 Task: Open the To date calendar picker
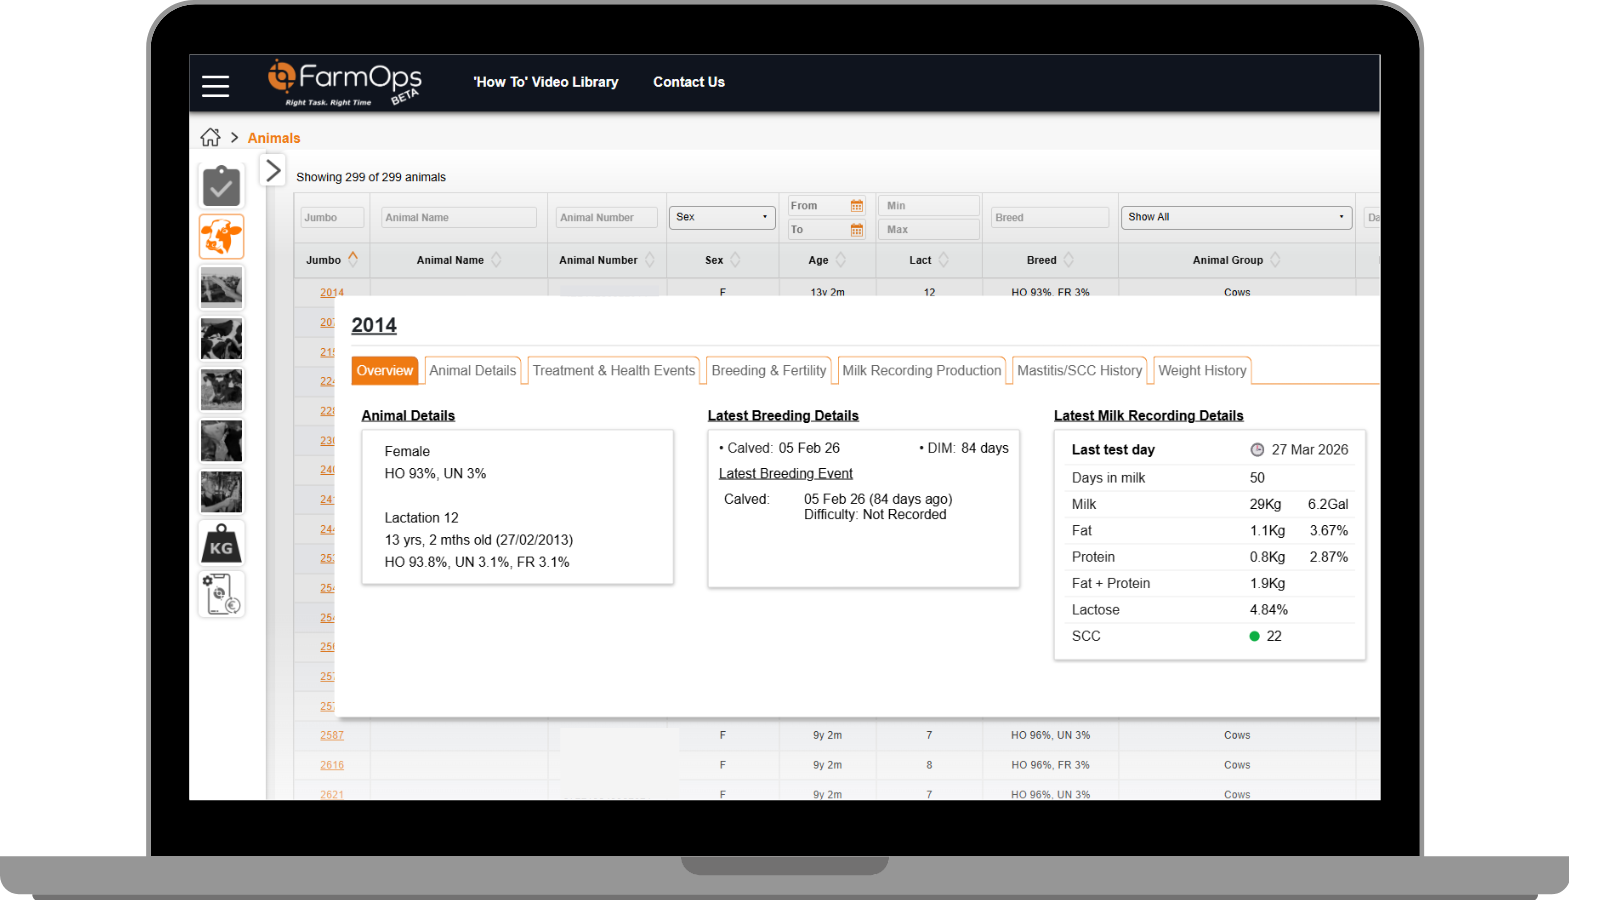(x=857, y=230)
